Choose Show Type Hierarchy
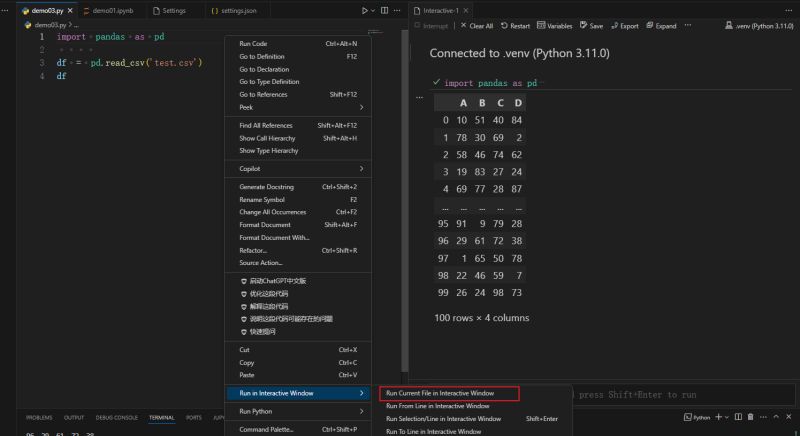Screen dimensions: 800x436 (298, 150)
